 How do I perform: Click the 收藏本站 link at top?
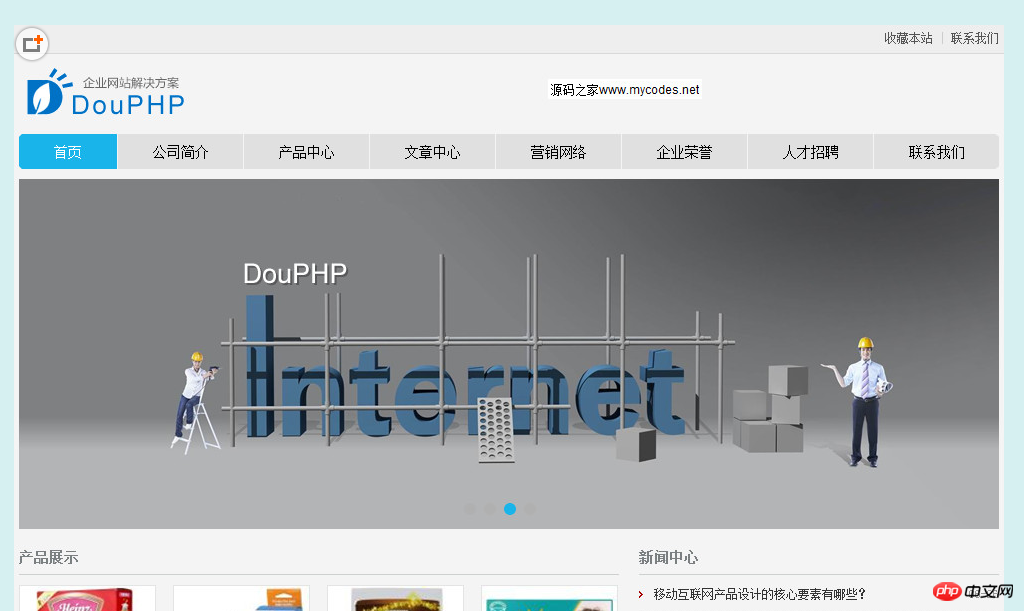(x=908, y=39)
